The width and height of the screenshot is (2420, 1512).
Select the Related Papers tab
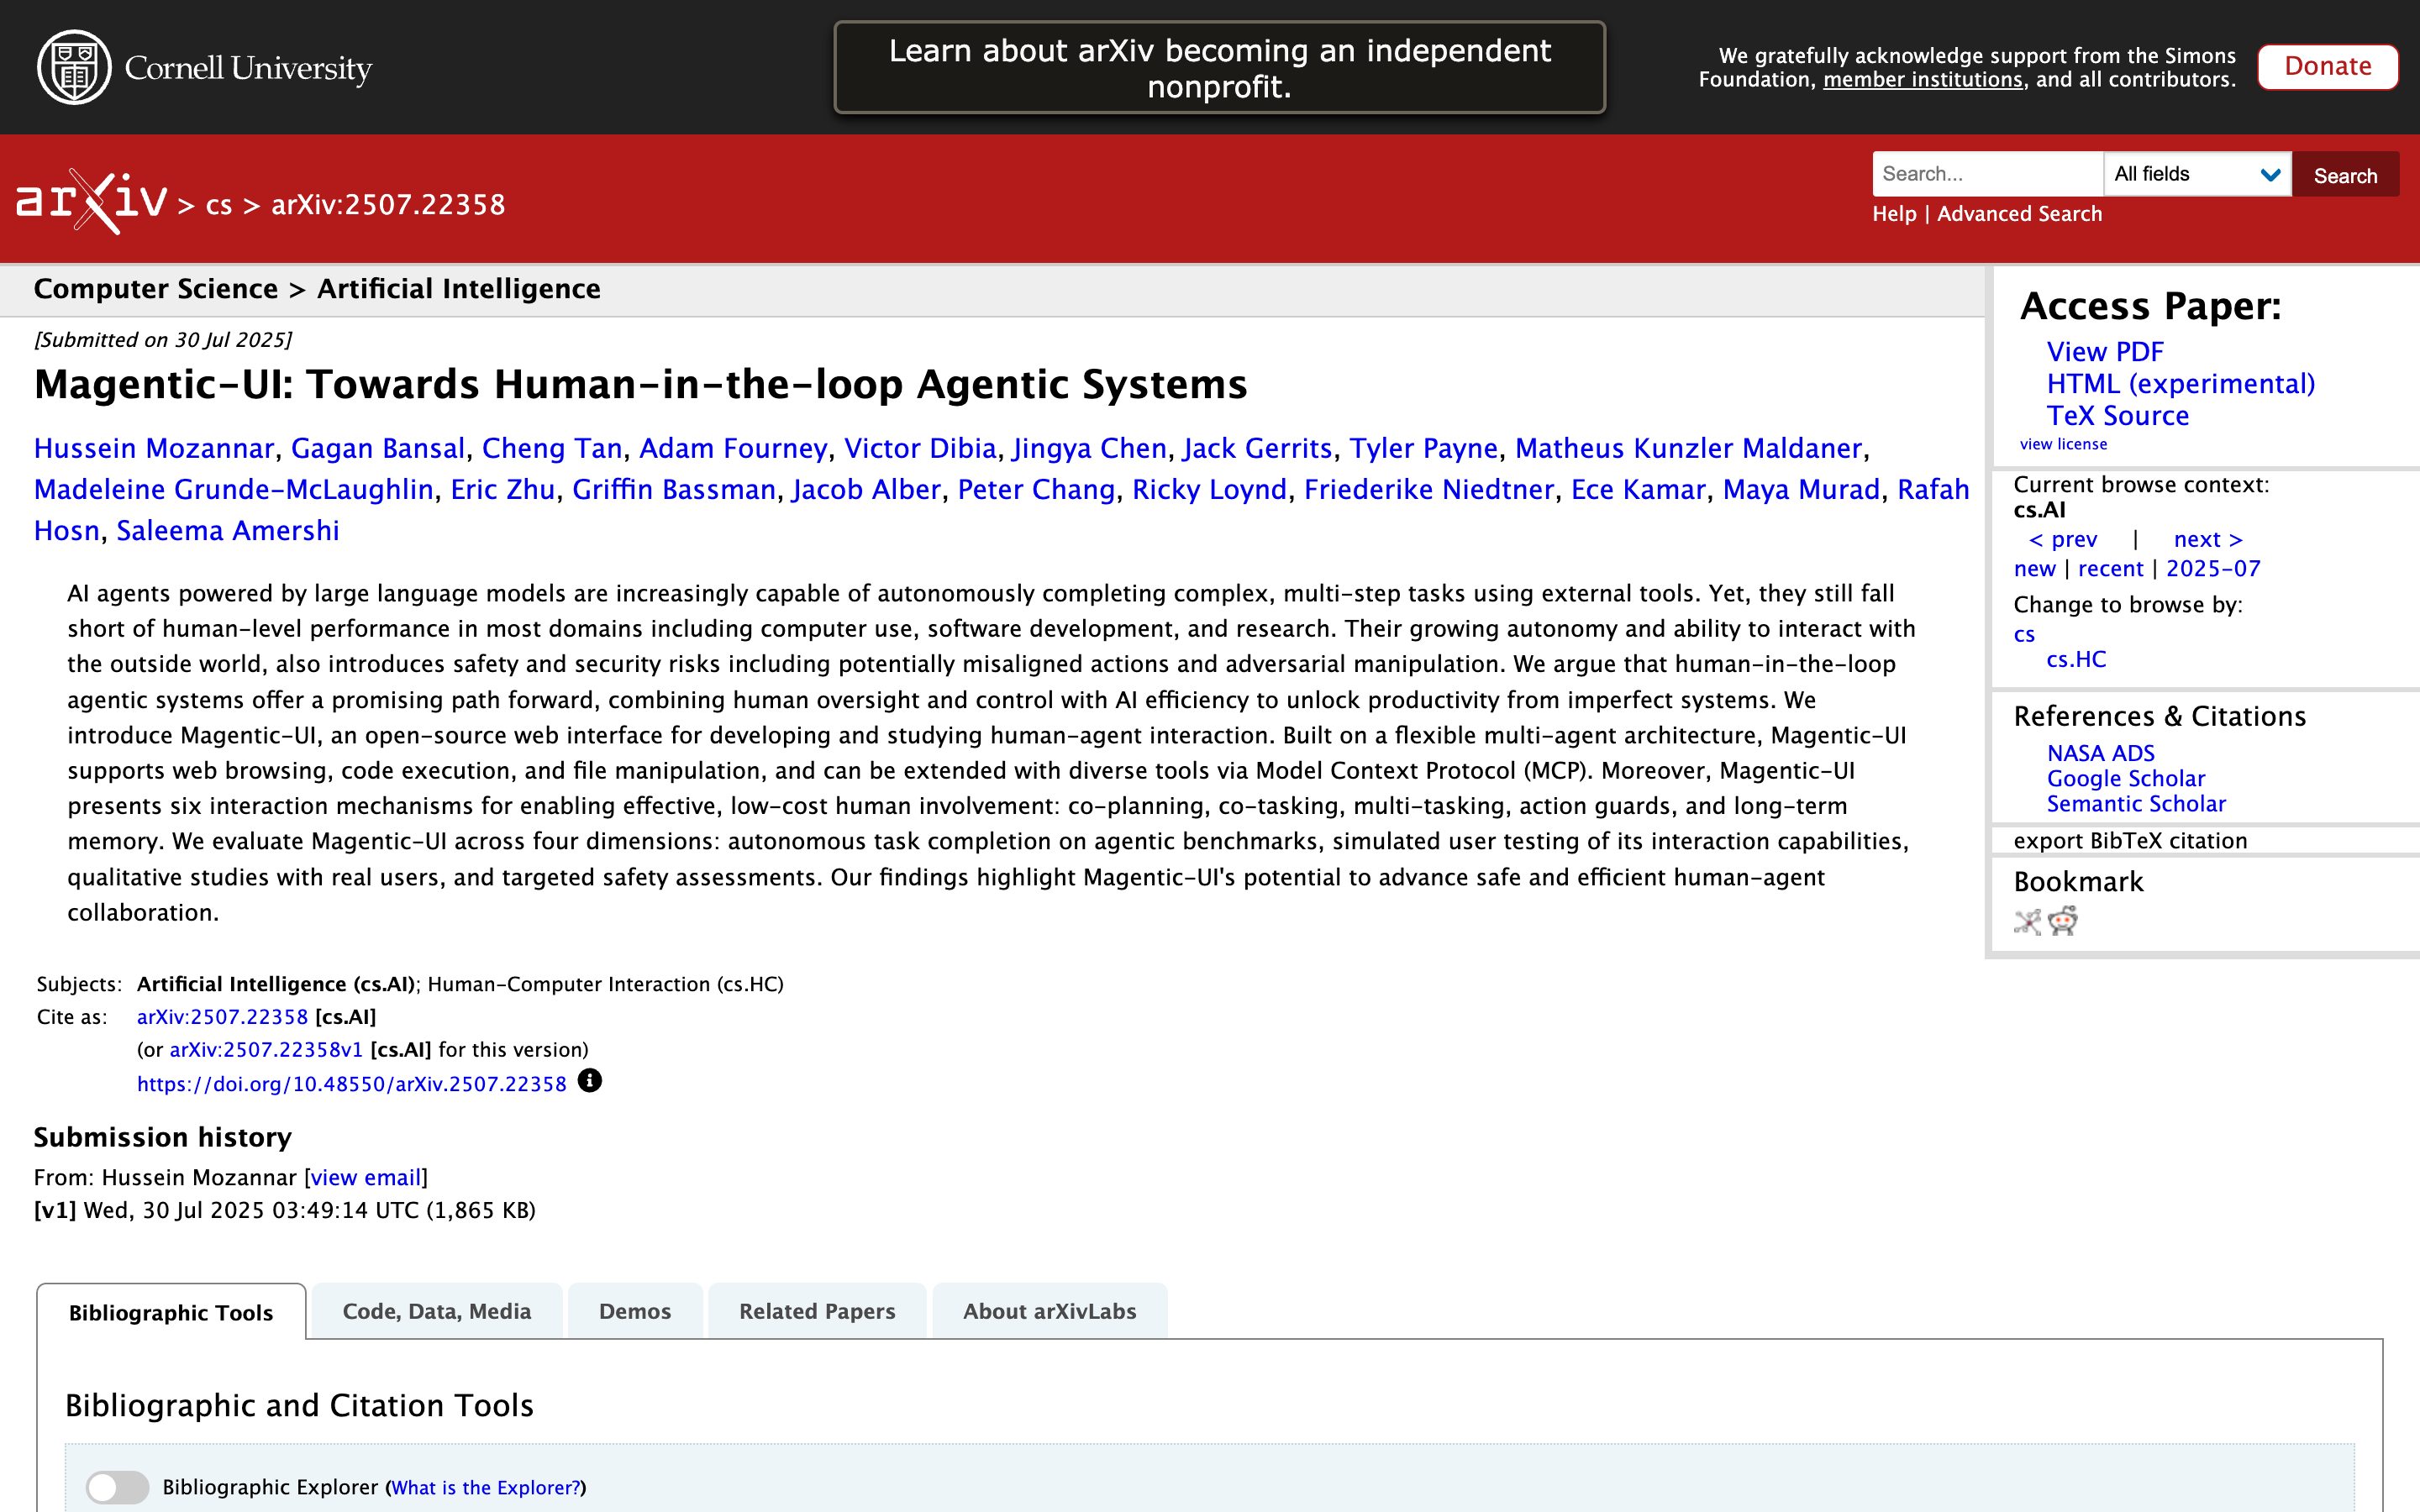817,1311
